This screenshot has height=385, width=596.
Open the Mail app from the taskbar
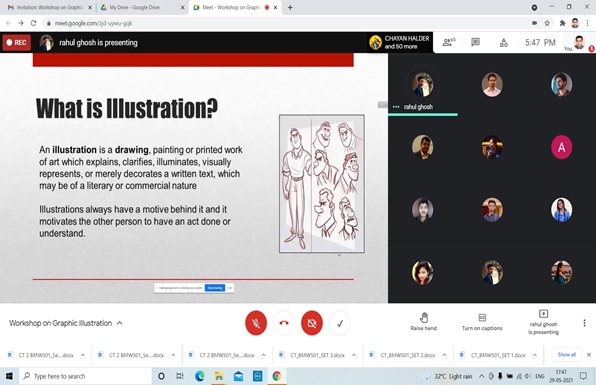[238, 376]
